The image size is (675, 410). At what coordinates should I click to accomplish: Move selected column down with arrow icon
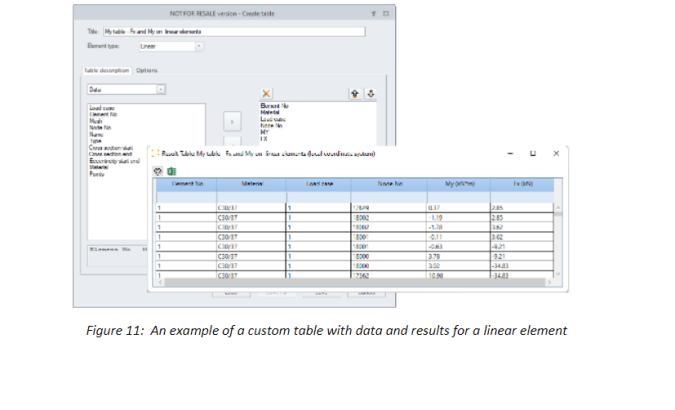pyautogui.click(x=371, y=93)
